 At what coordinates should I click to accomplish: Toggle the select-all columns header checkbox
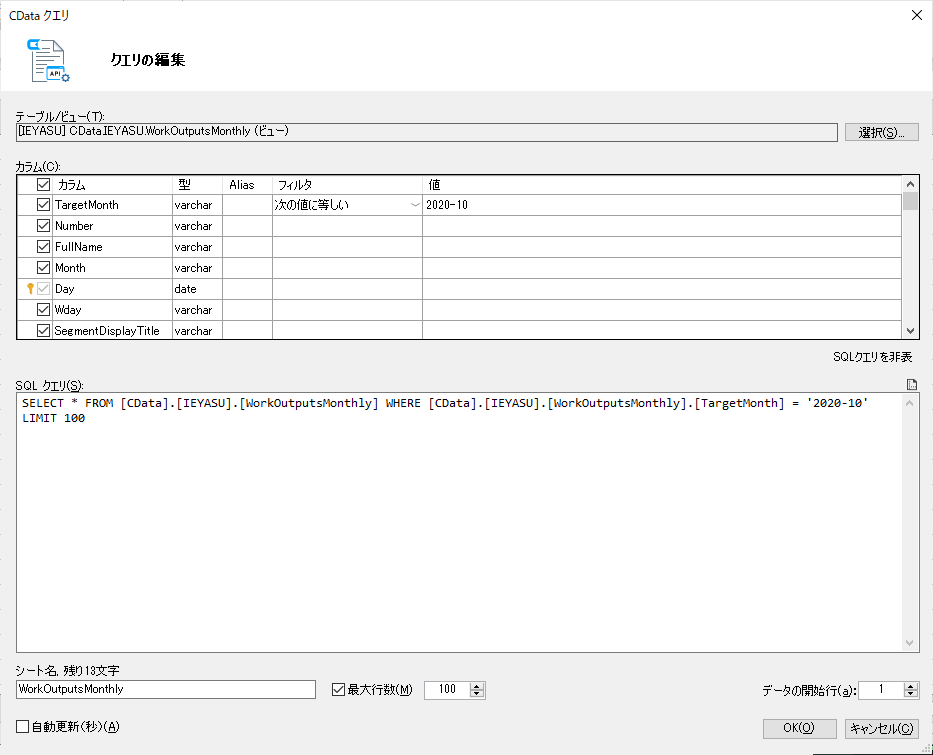43,184
